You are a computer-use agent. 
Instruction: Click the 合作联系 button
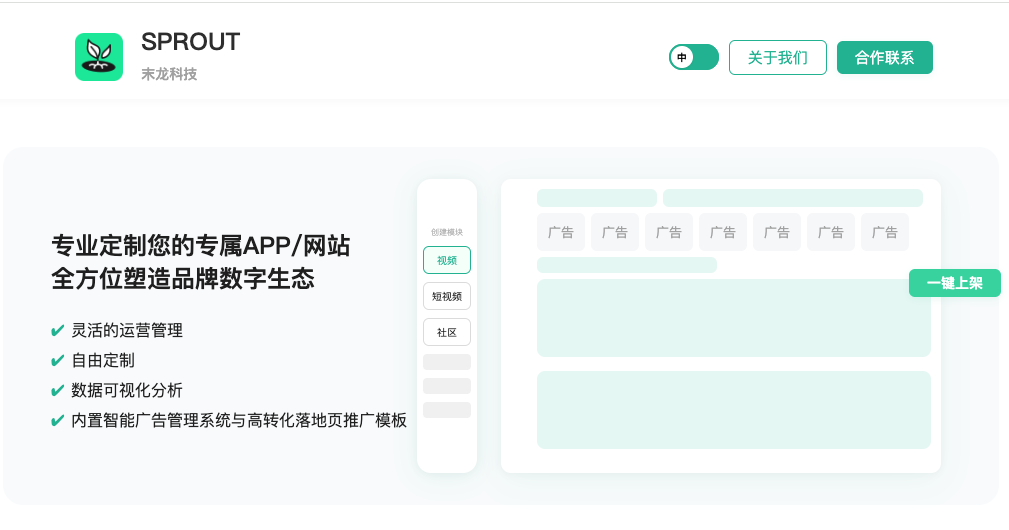tap(884, 57)
